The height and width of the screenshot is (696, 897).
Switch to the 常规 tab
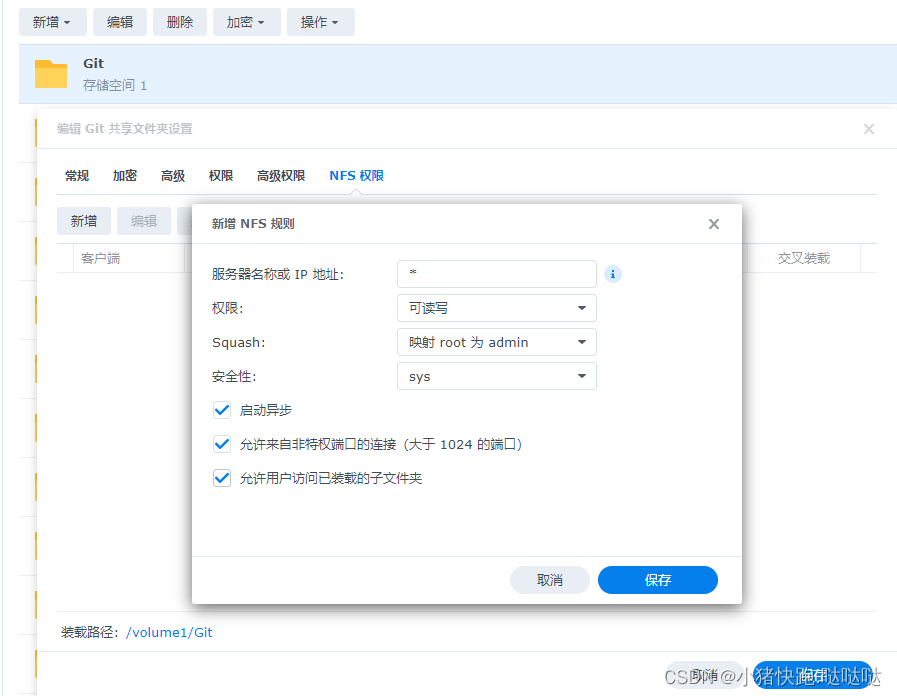click(x=76, y=175)
